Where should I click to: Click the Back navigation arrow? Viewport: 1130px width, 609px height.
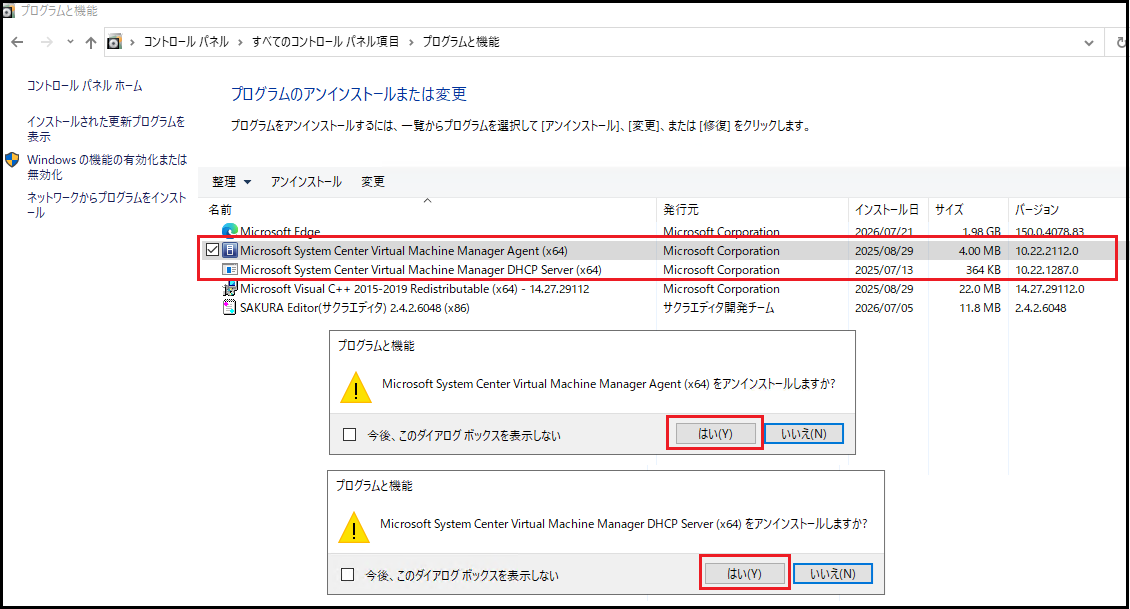click(17, 43)
